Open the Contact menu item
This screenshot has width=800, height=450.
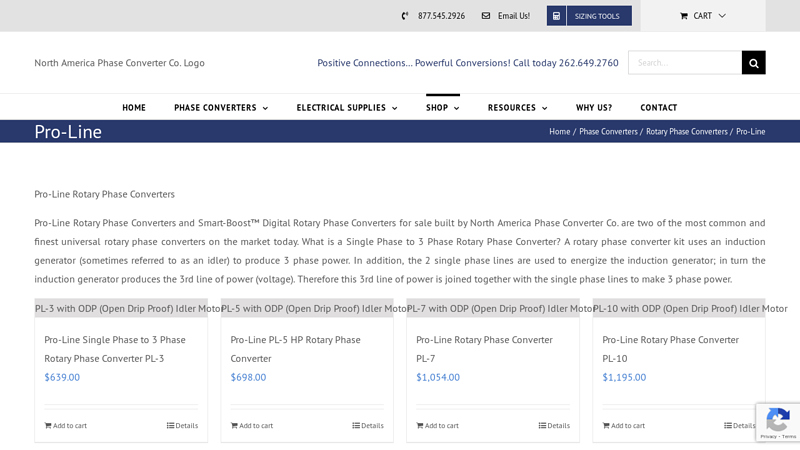[658, 108]
